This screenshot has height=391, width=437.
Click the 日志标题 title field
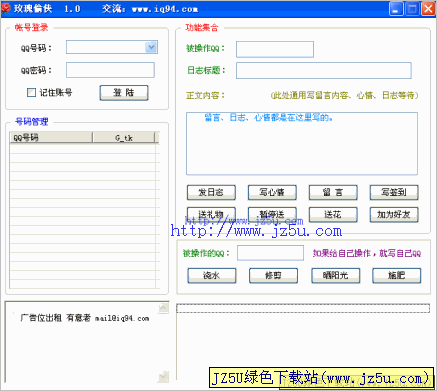(x=324, y=70)
